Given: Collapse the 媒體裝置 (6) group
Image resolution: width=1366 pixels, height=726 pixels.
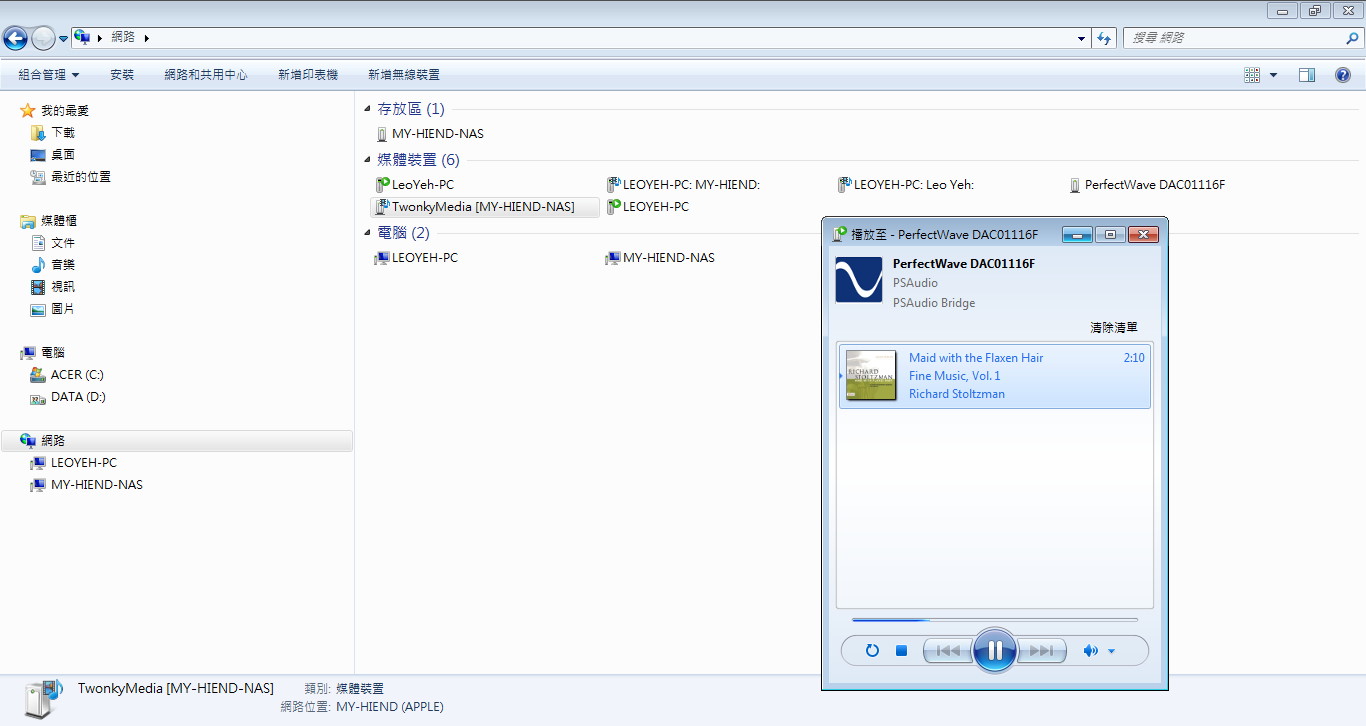Looking at the screenshot, I should click(x=367, y=160).
